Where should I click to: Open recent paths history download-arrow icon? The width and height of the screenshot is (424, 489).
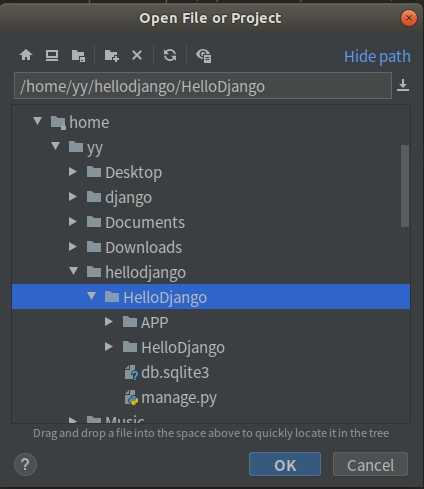click(403, 85)
